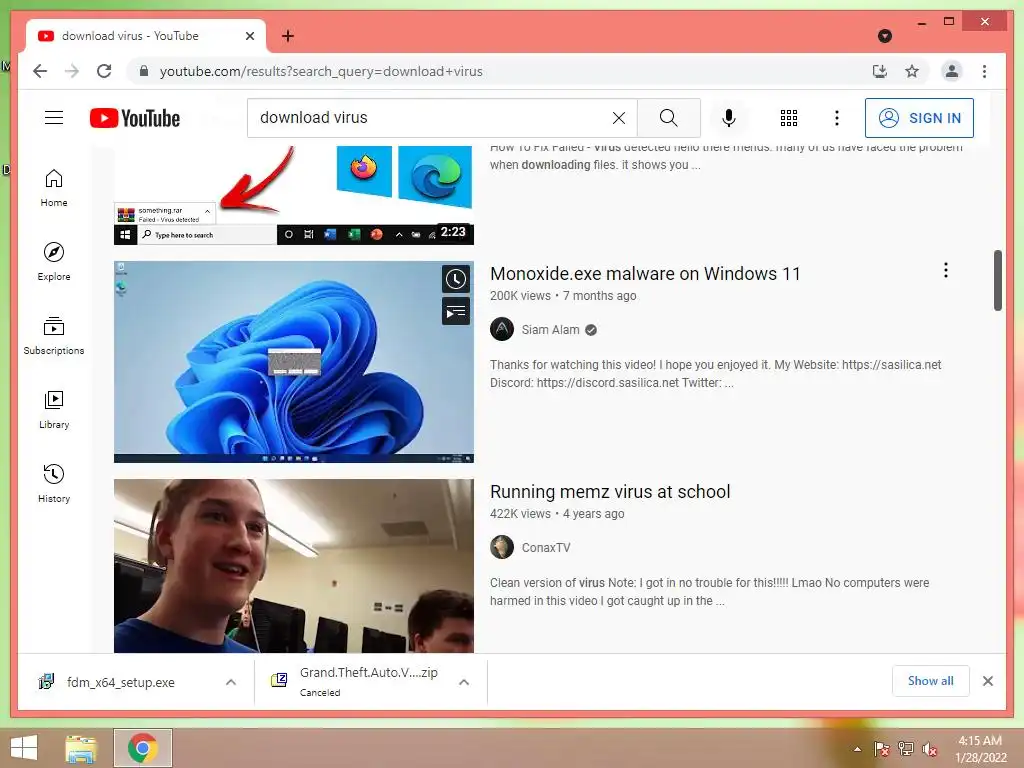Visit Siam Alam channel
The height and width of the screenshot is (768, 1024).
coord(551,330)
